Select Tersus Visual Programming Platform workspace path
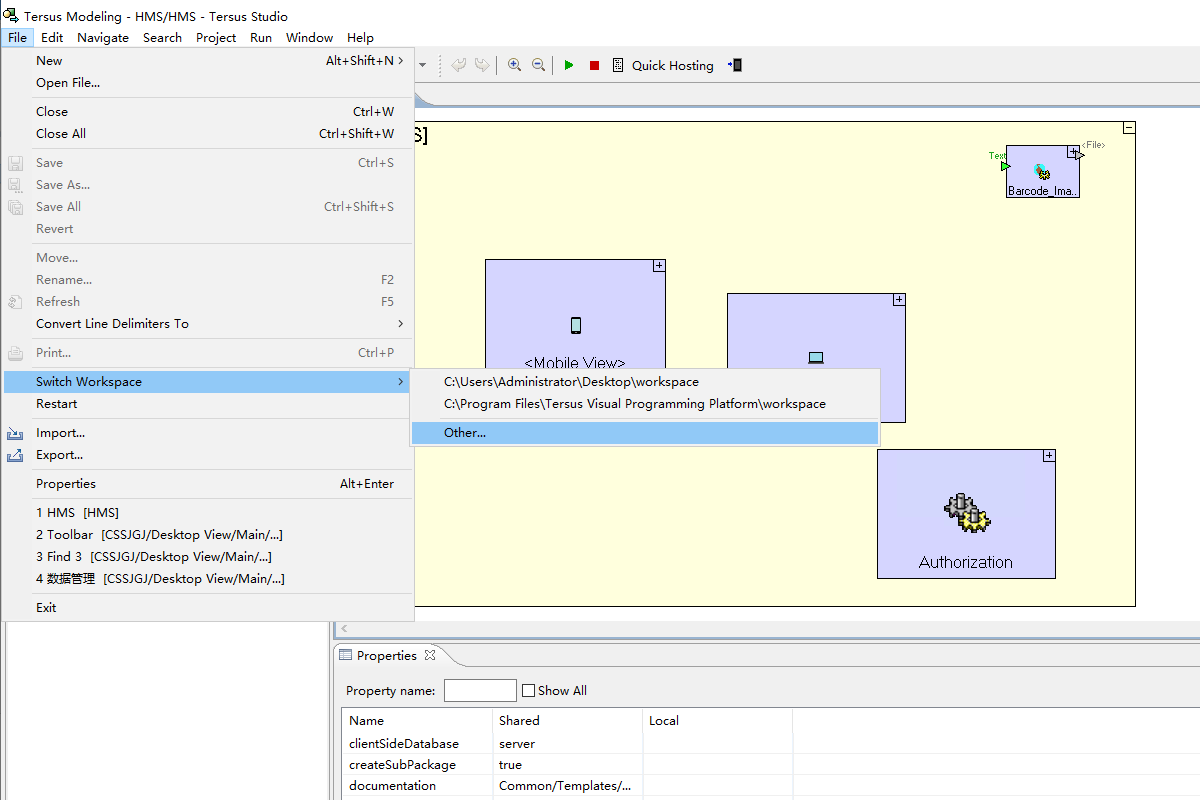1200x800 pixels. [644, 404]
